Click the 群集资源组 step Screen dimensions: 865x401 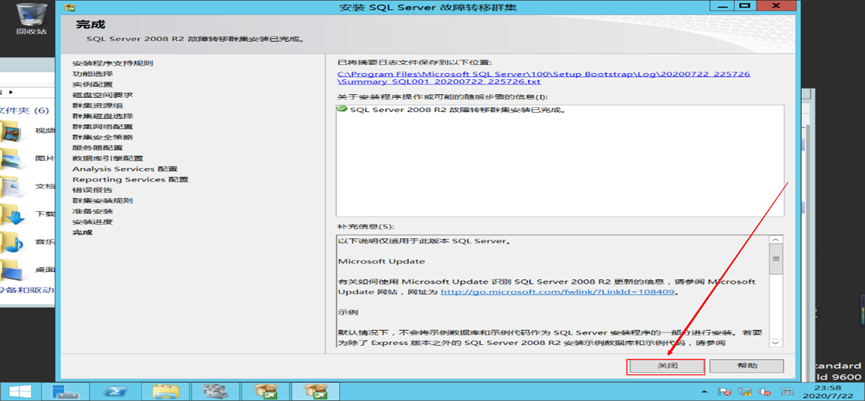click(x=97, y=105)
